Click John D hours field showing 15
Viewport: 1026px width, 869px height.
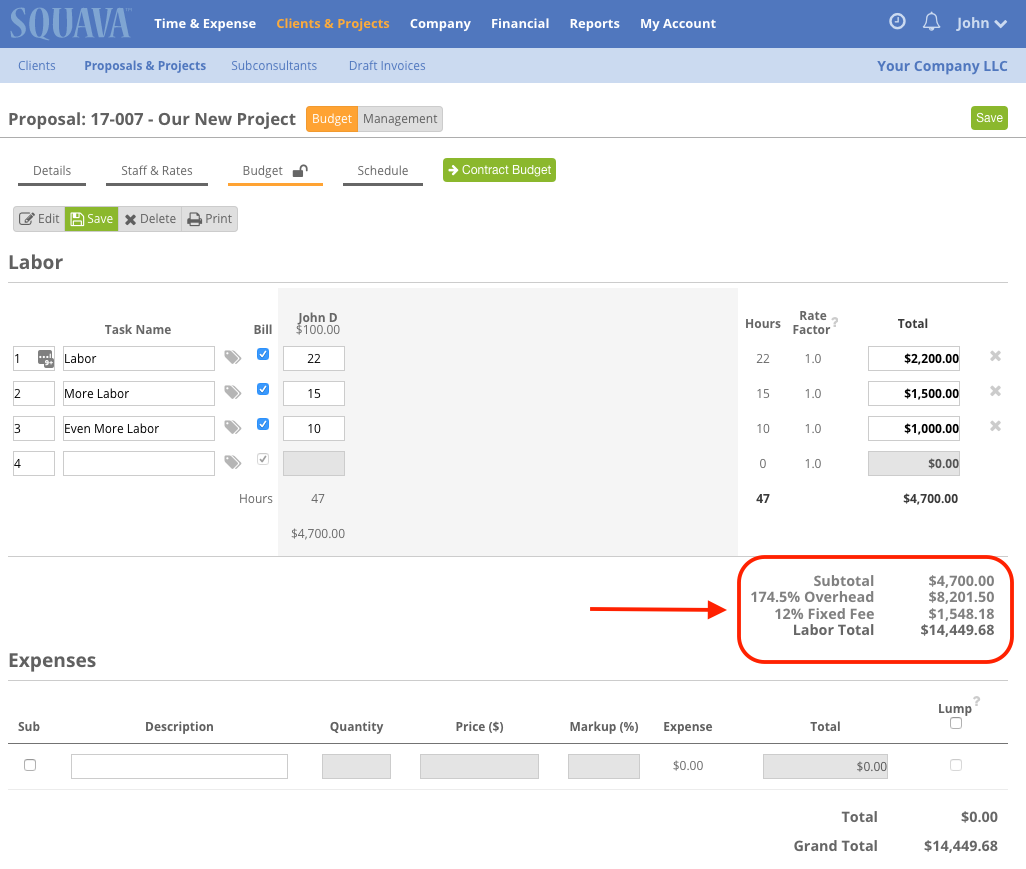[313, 393]
